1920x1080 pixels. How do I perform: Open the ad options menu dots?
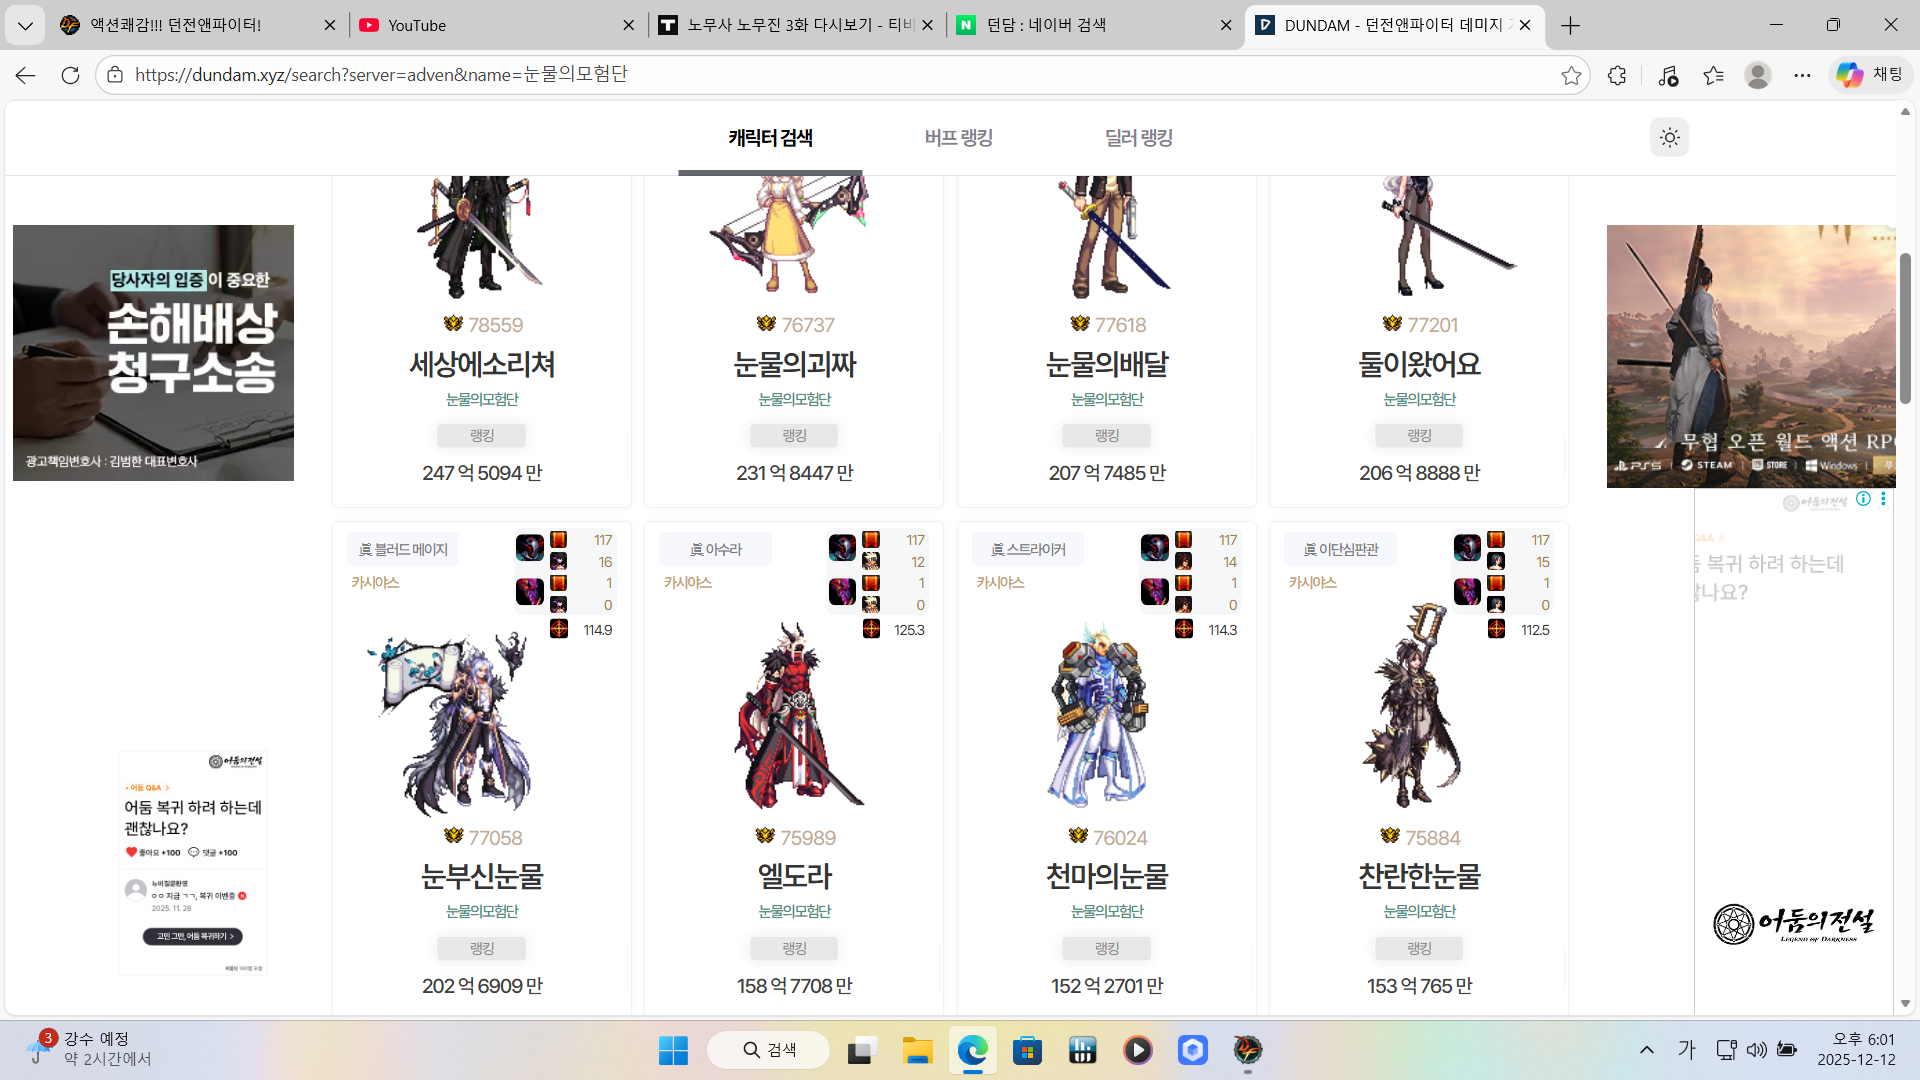coord(1883,499)
